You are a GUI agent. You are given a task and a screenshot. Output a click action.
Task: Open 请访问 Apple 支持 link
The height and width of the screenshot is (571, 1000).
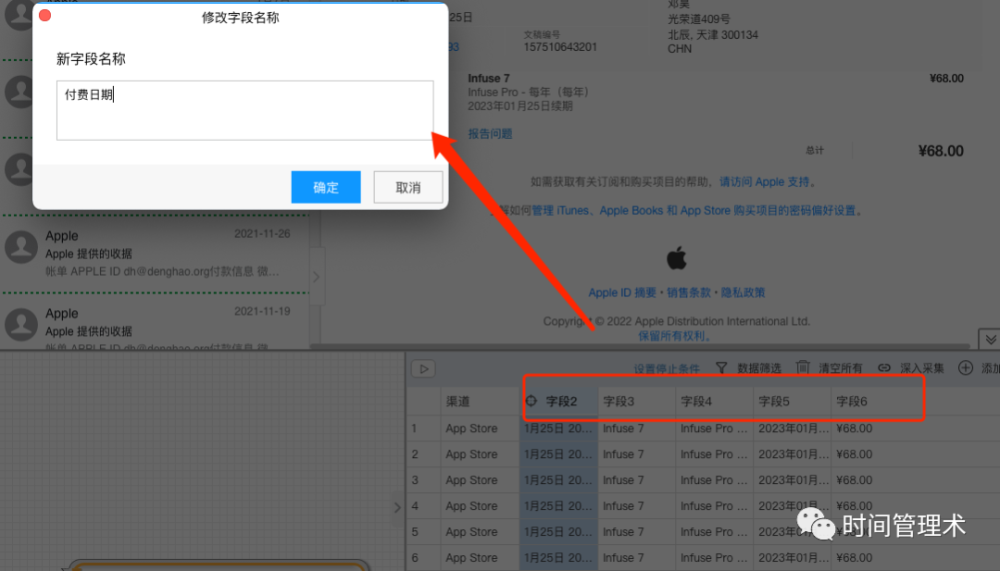[x=764, y=182]
